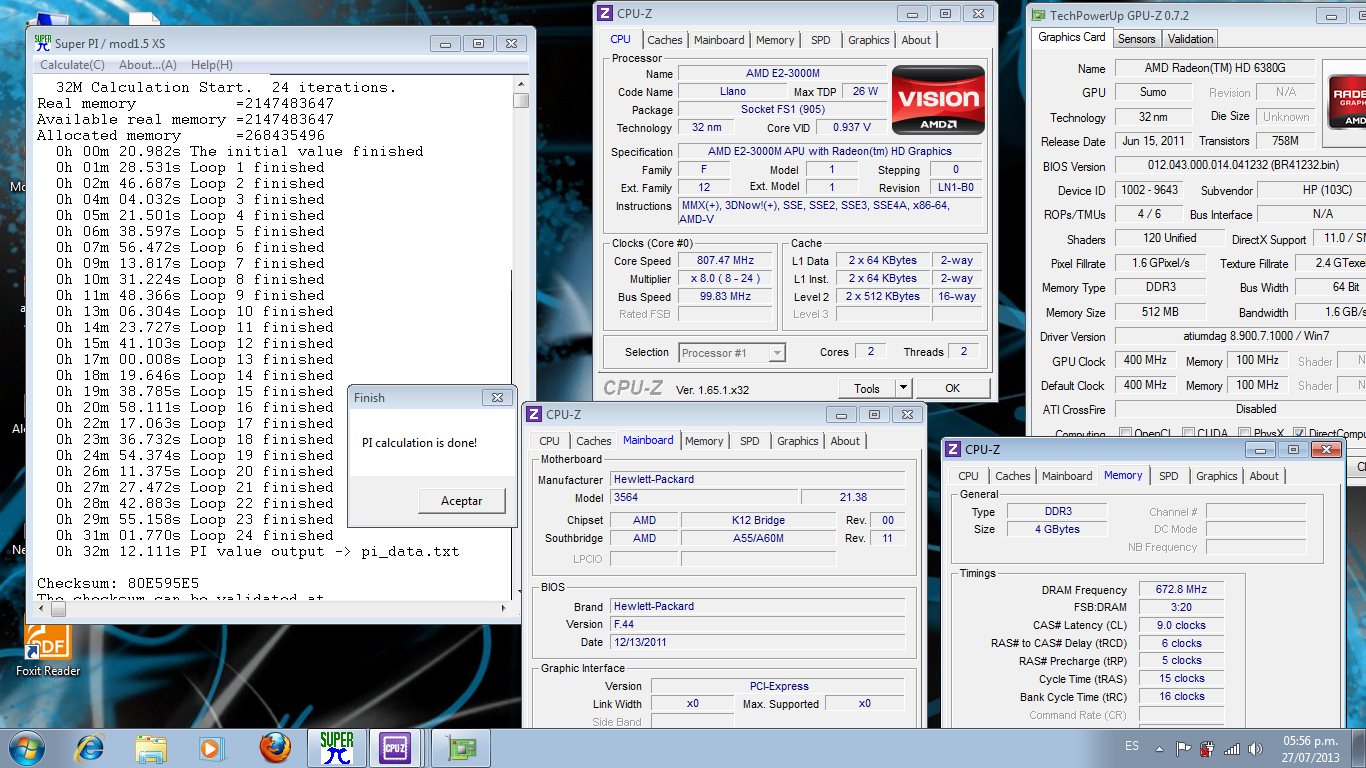Click 'PI calculation is done!' message
Image resolution: width=1366 pixels, height=768 pixels.
[x=419, y=443]
